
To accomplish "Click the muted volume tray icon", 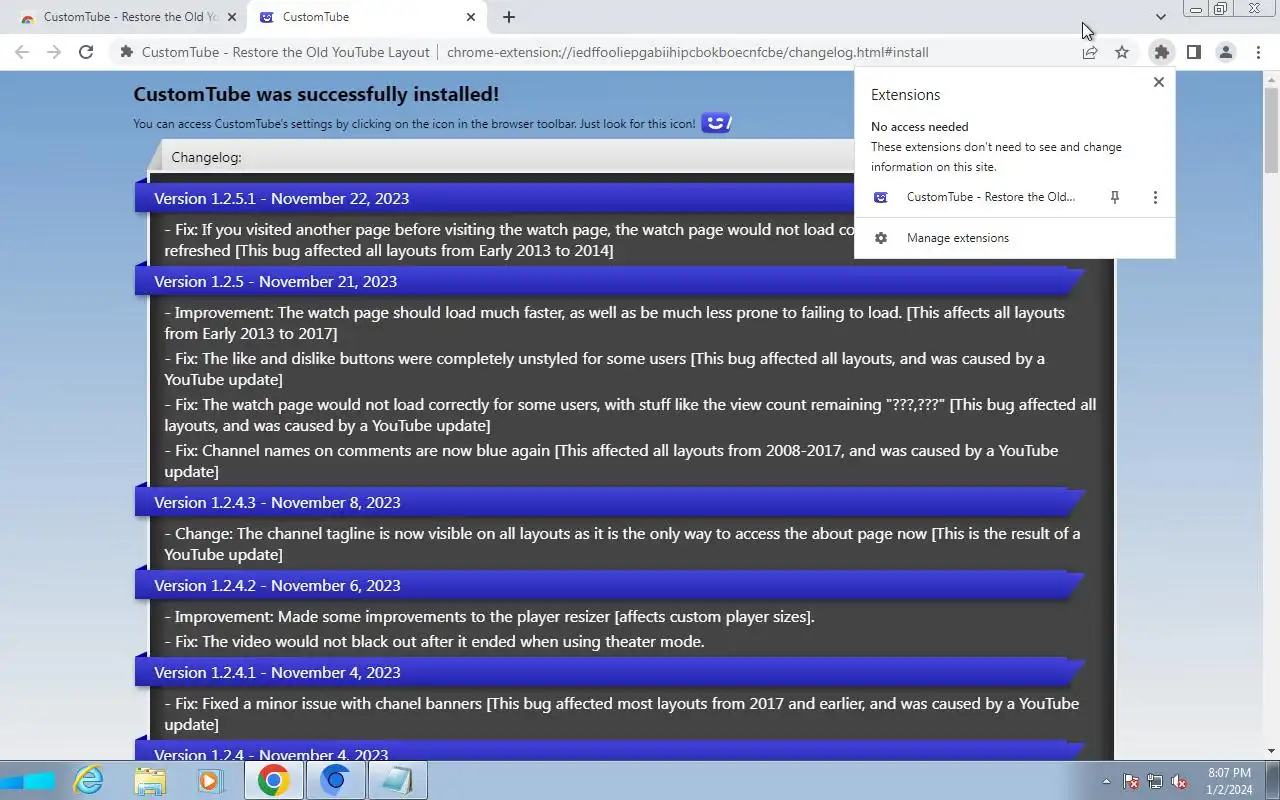I will point(1179,781).
